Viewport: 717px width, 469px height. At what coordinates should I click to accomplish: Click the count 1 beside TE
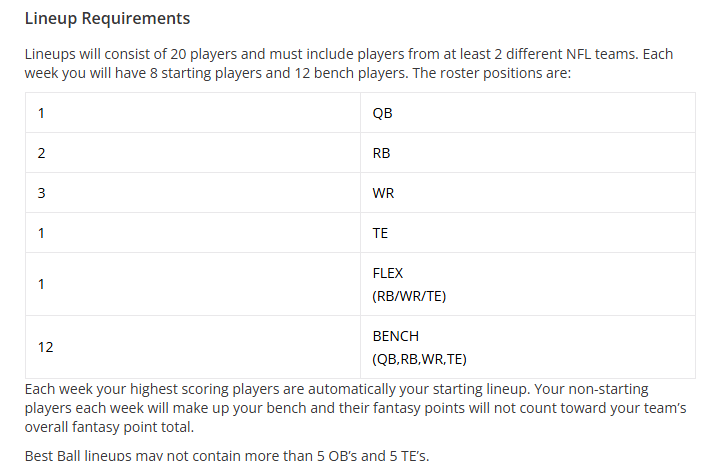point(41,233)
